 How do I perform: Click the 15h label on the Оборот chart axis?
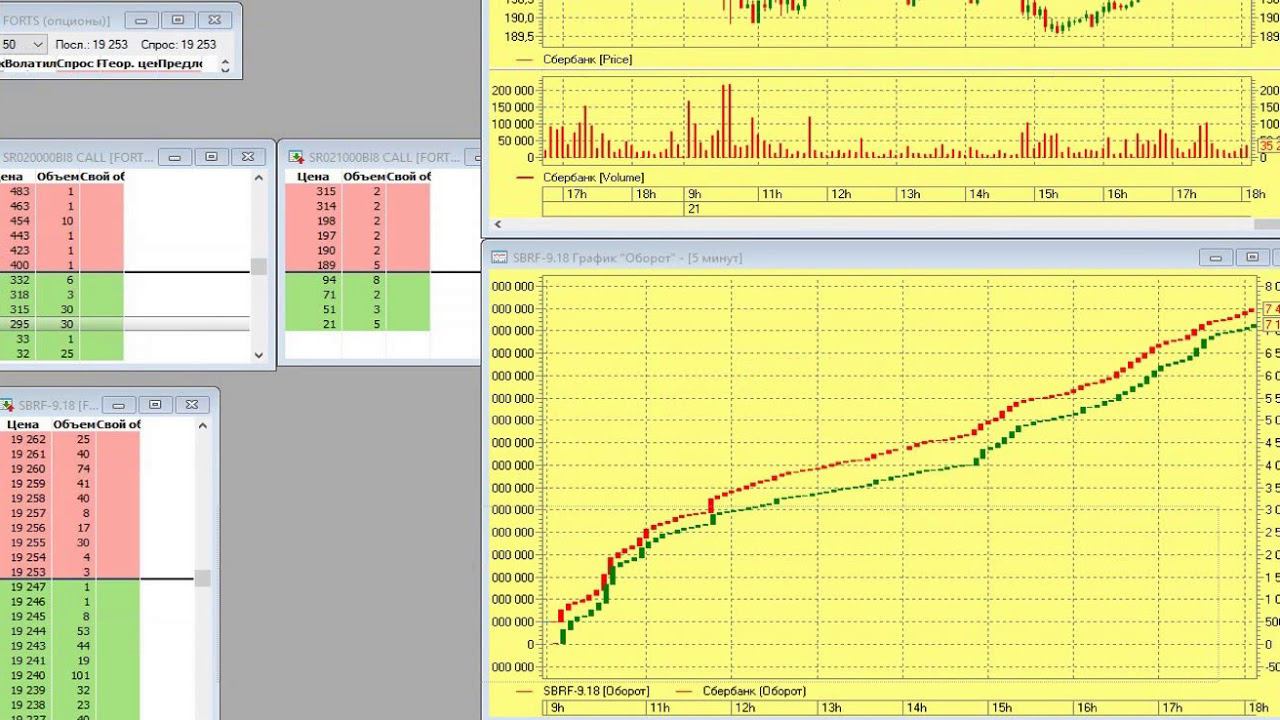point(1002,708)
